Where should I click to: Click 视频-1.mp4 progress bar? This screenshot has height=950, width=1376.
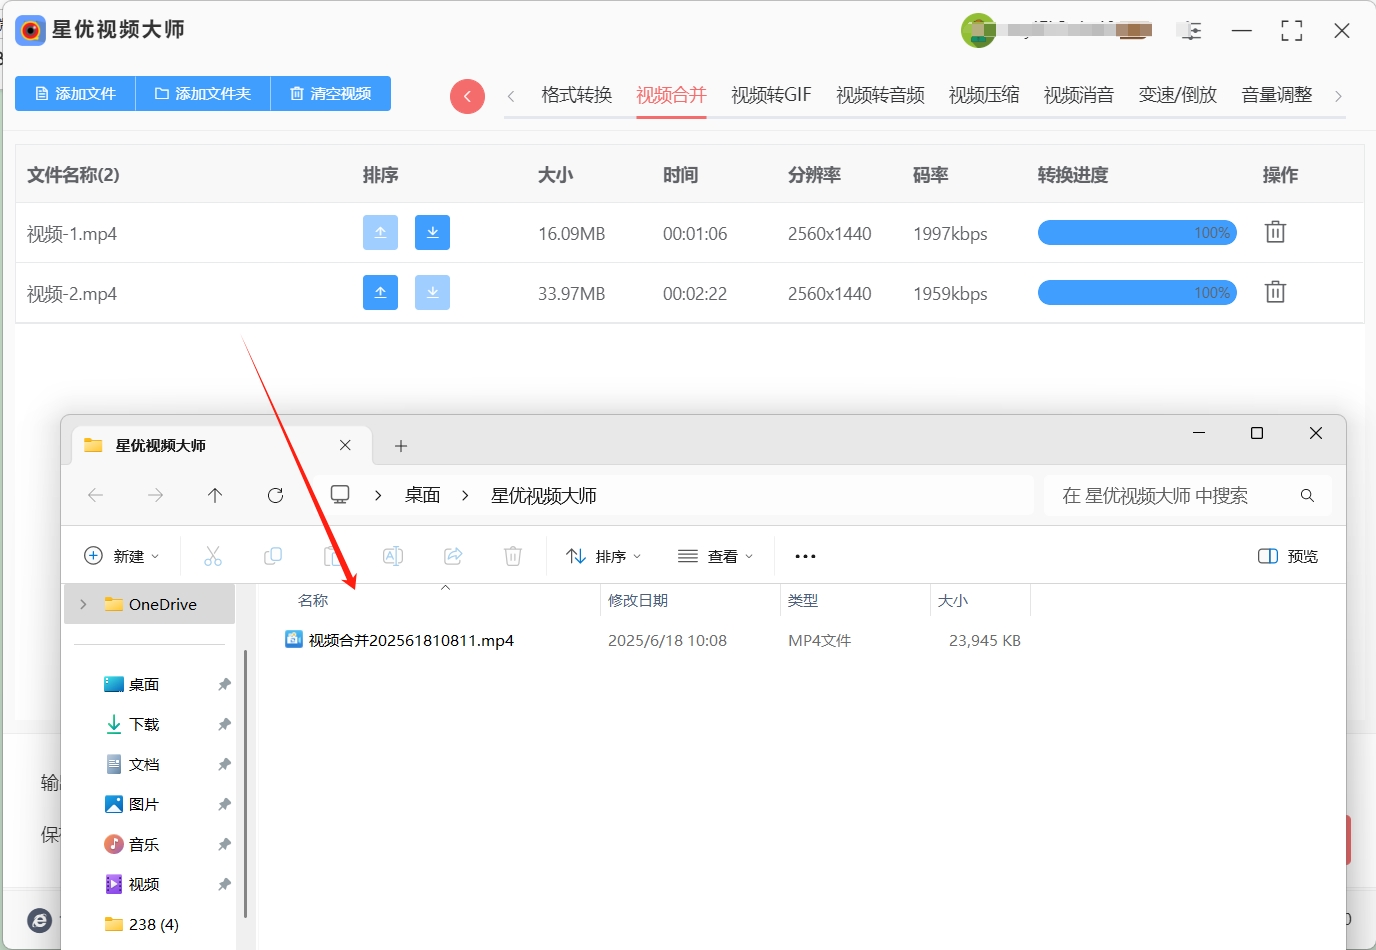[1137, 232]
